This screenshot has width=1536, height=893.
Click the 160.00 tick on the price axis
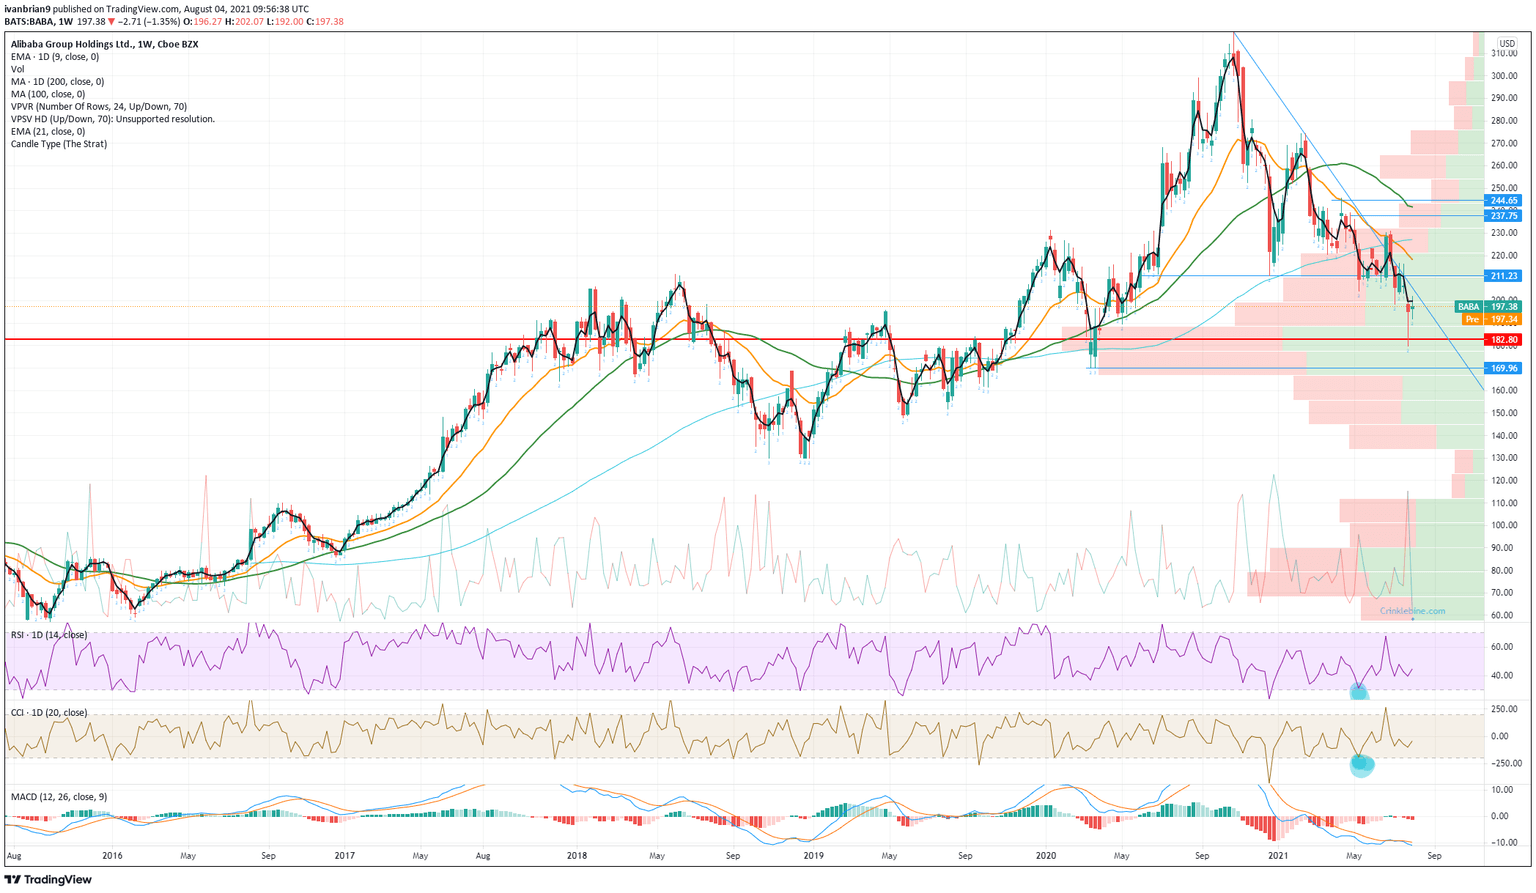pos(1505,391)
